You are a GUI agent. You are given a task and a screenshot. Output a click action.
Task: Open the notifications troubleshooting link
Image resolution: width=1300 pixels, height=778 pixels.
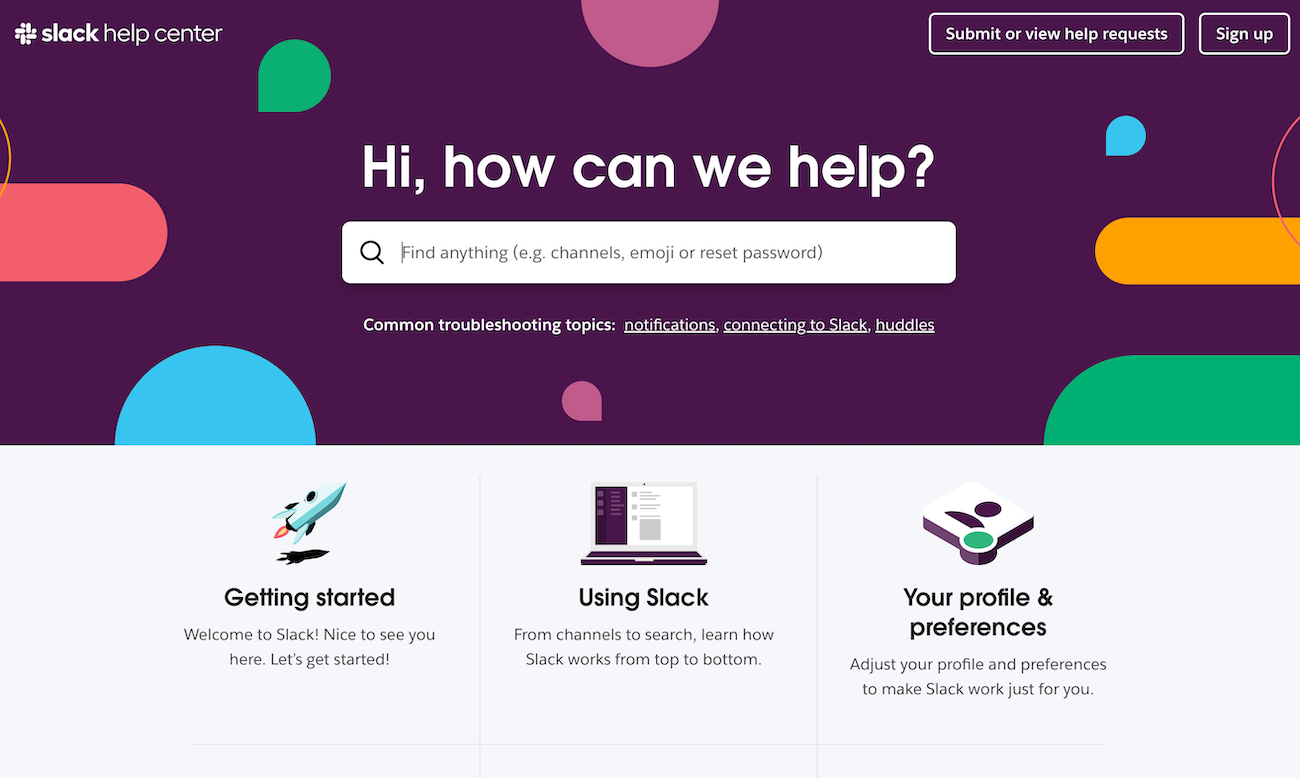pyautogui.click(x=669, y=325)
